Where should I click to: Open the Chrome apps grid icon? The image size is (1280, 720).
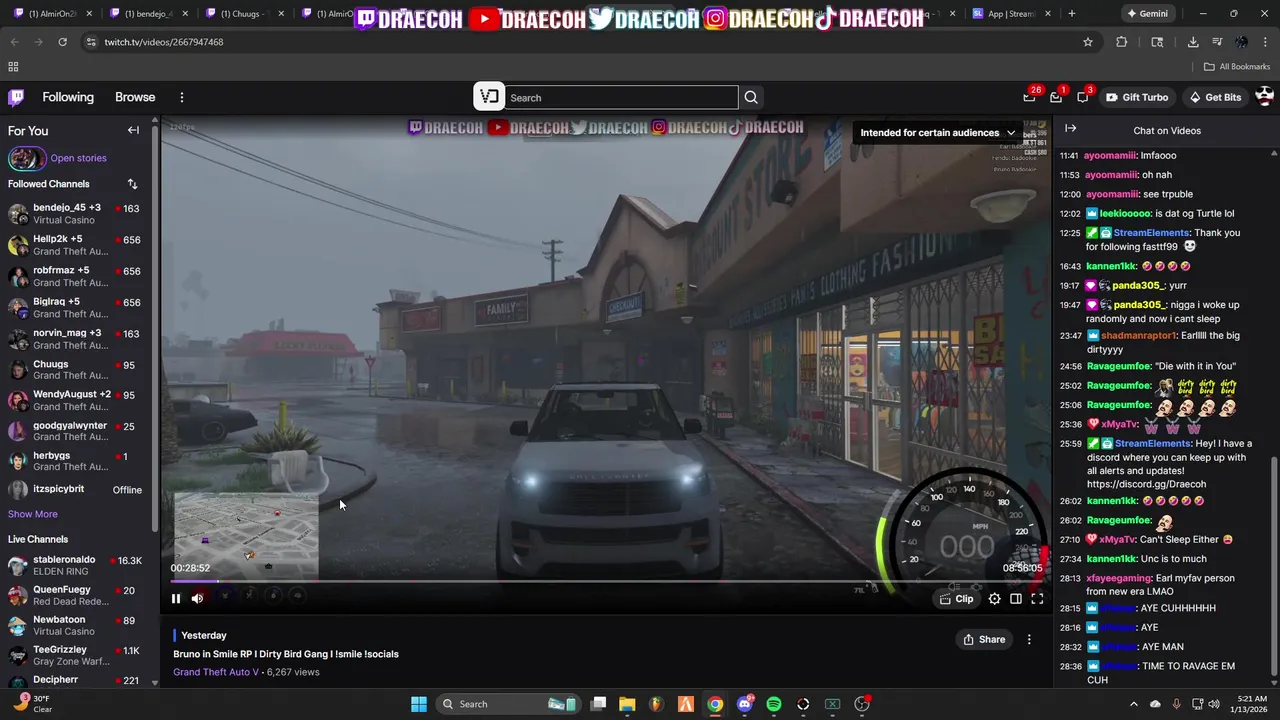click(13, 67)
